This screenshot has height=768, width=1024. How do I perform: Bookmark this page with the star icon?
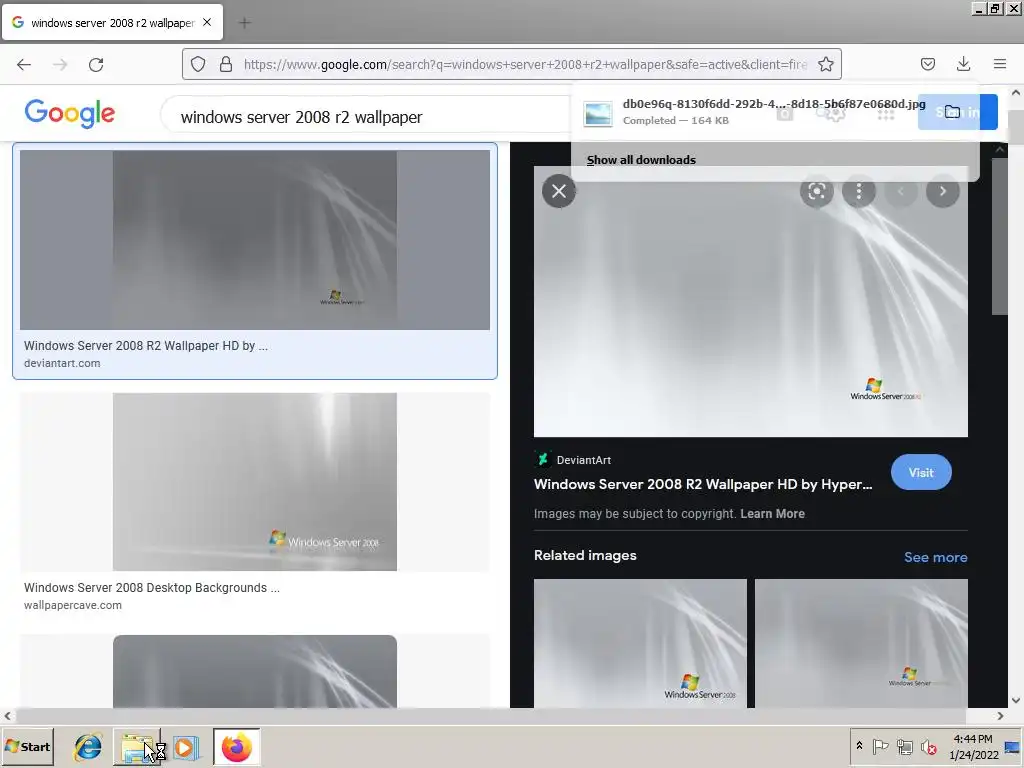(x=825, y=64)
